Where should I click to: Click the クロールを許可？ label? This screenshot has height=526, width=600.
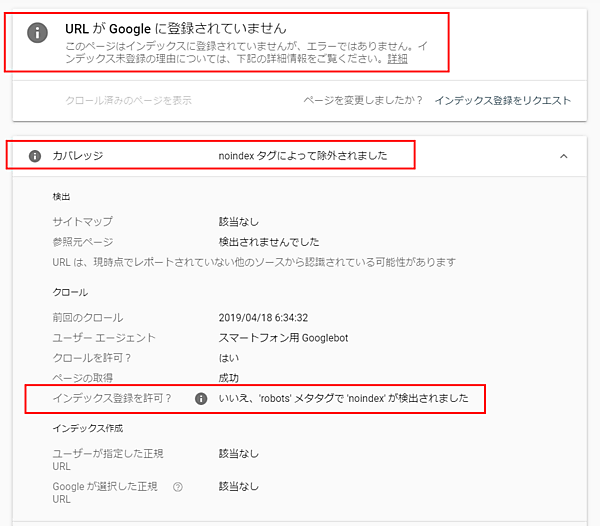click(92, 358)
